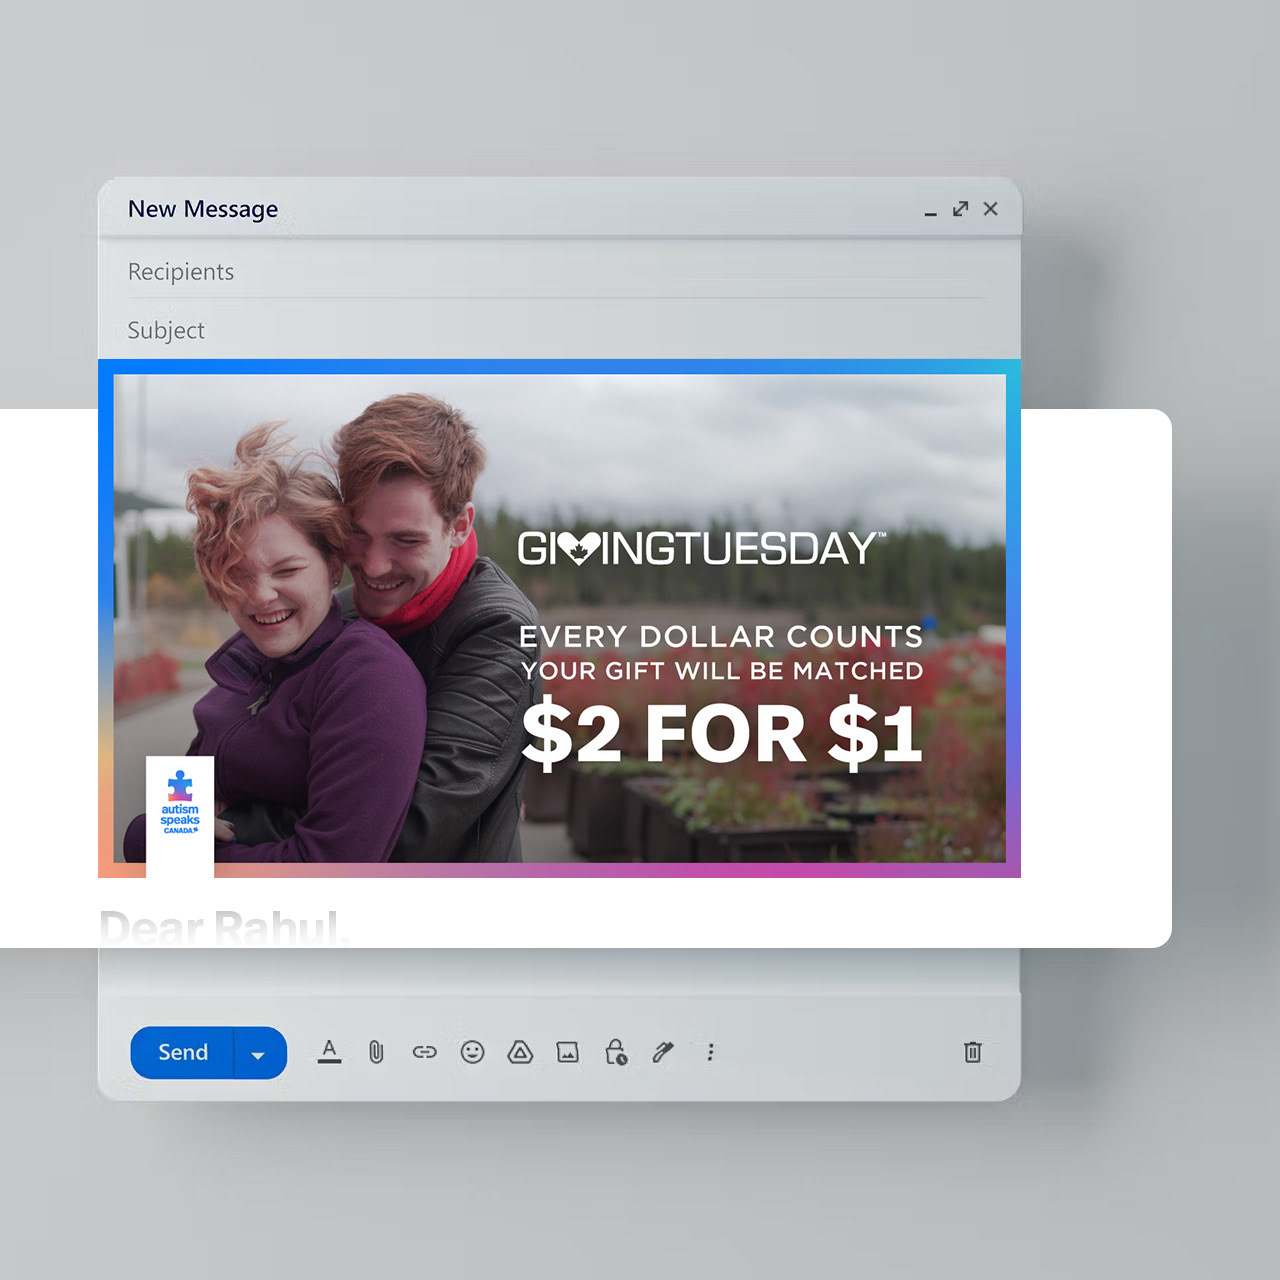The width and height of the screenshot is (1280, 1280).
Task: Open more options three-dot menu
Action: [711, 1052]
